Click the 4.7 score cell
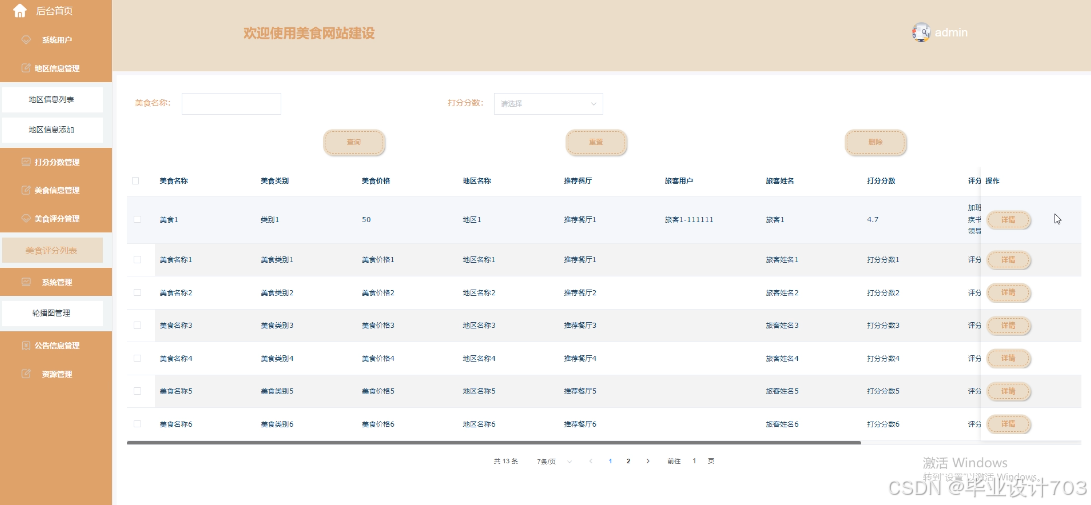This screenshot has height=505, width=1091. point(873,219)
